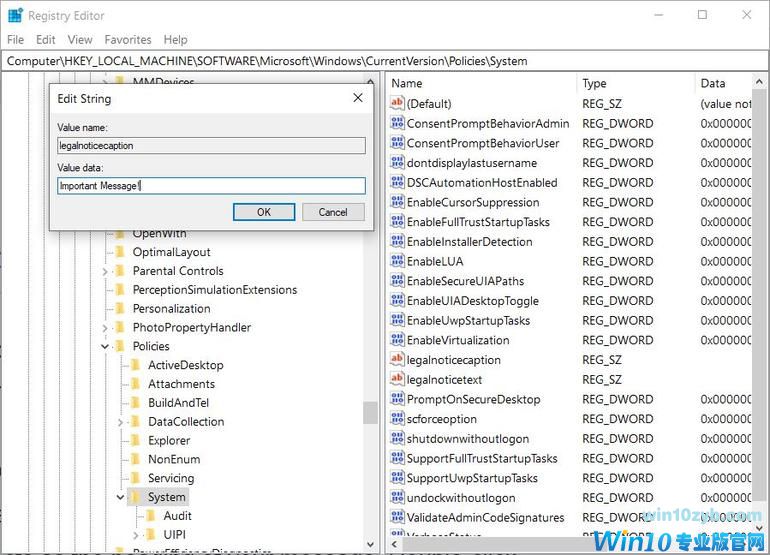Confirm Edit String with OK button
This screenshot has width=770, height=555.
tap(264, 212)
